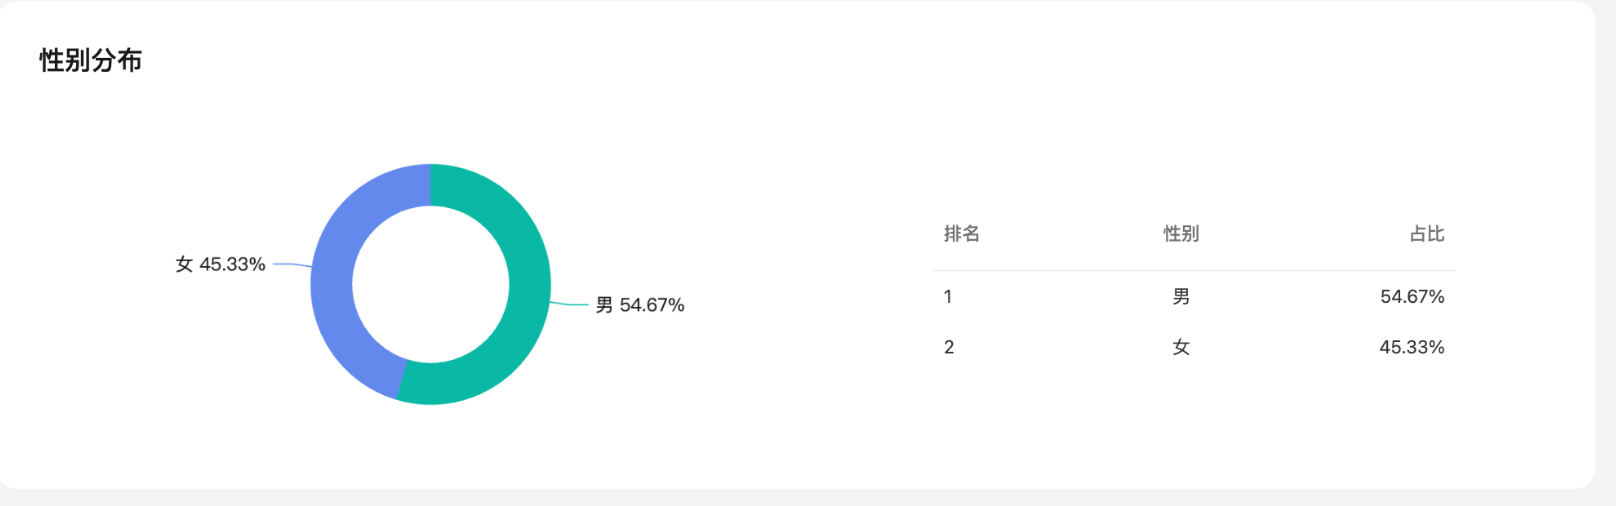The height and width of the screenshot is (506, 1616).
Task: Click the 男 cell in the table
Action: point(1181,297)
